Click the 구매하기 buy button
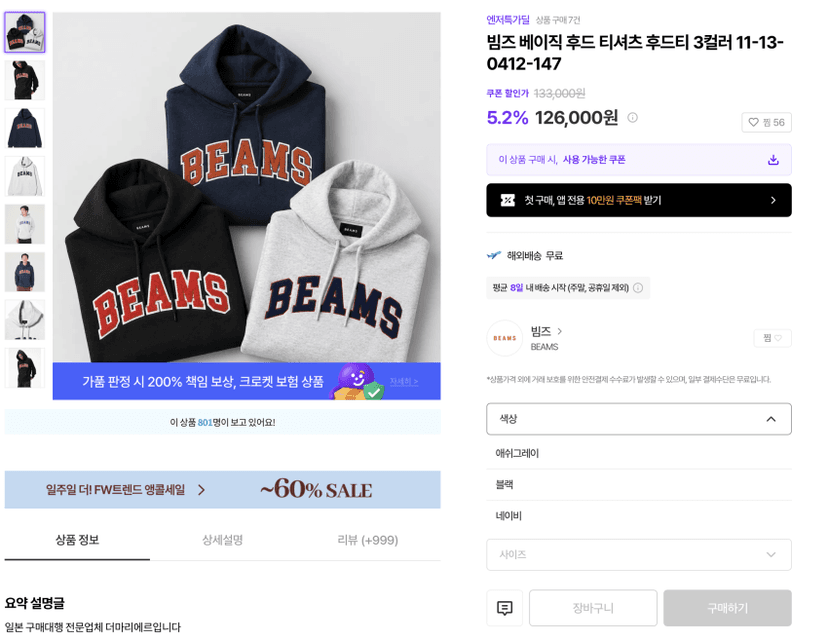The height and width of the screenshot is (642, 828). 727,608
